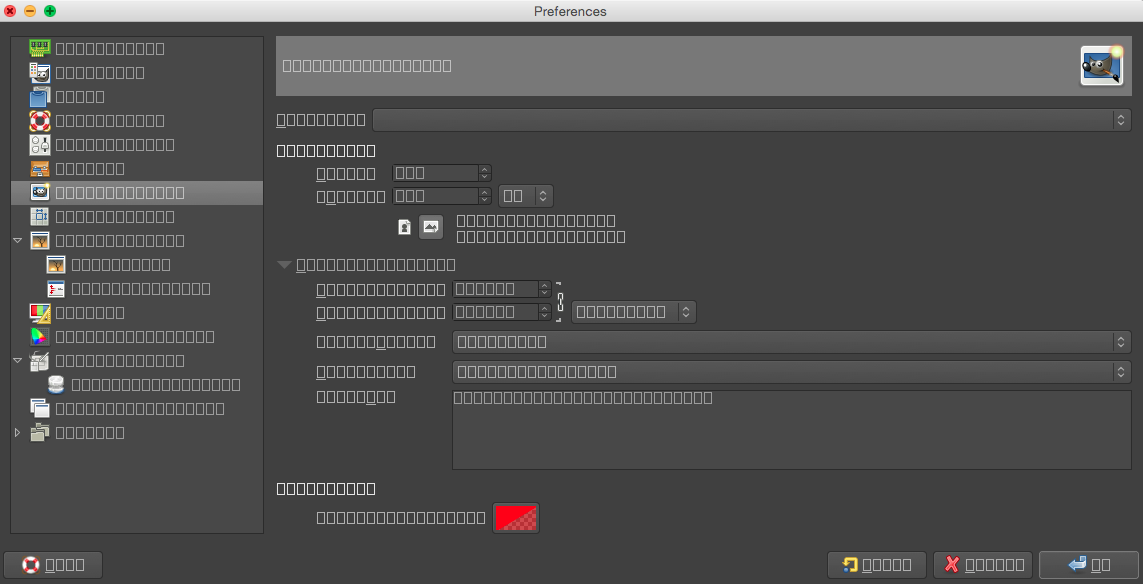
Task: Open the Appearance sub-item under Image Windows
Action: (137, 265)
